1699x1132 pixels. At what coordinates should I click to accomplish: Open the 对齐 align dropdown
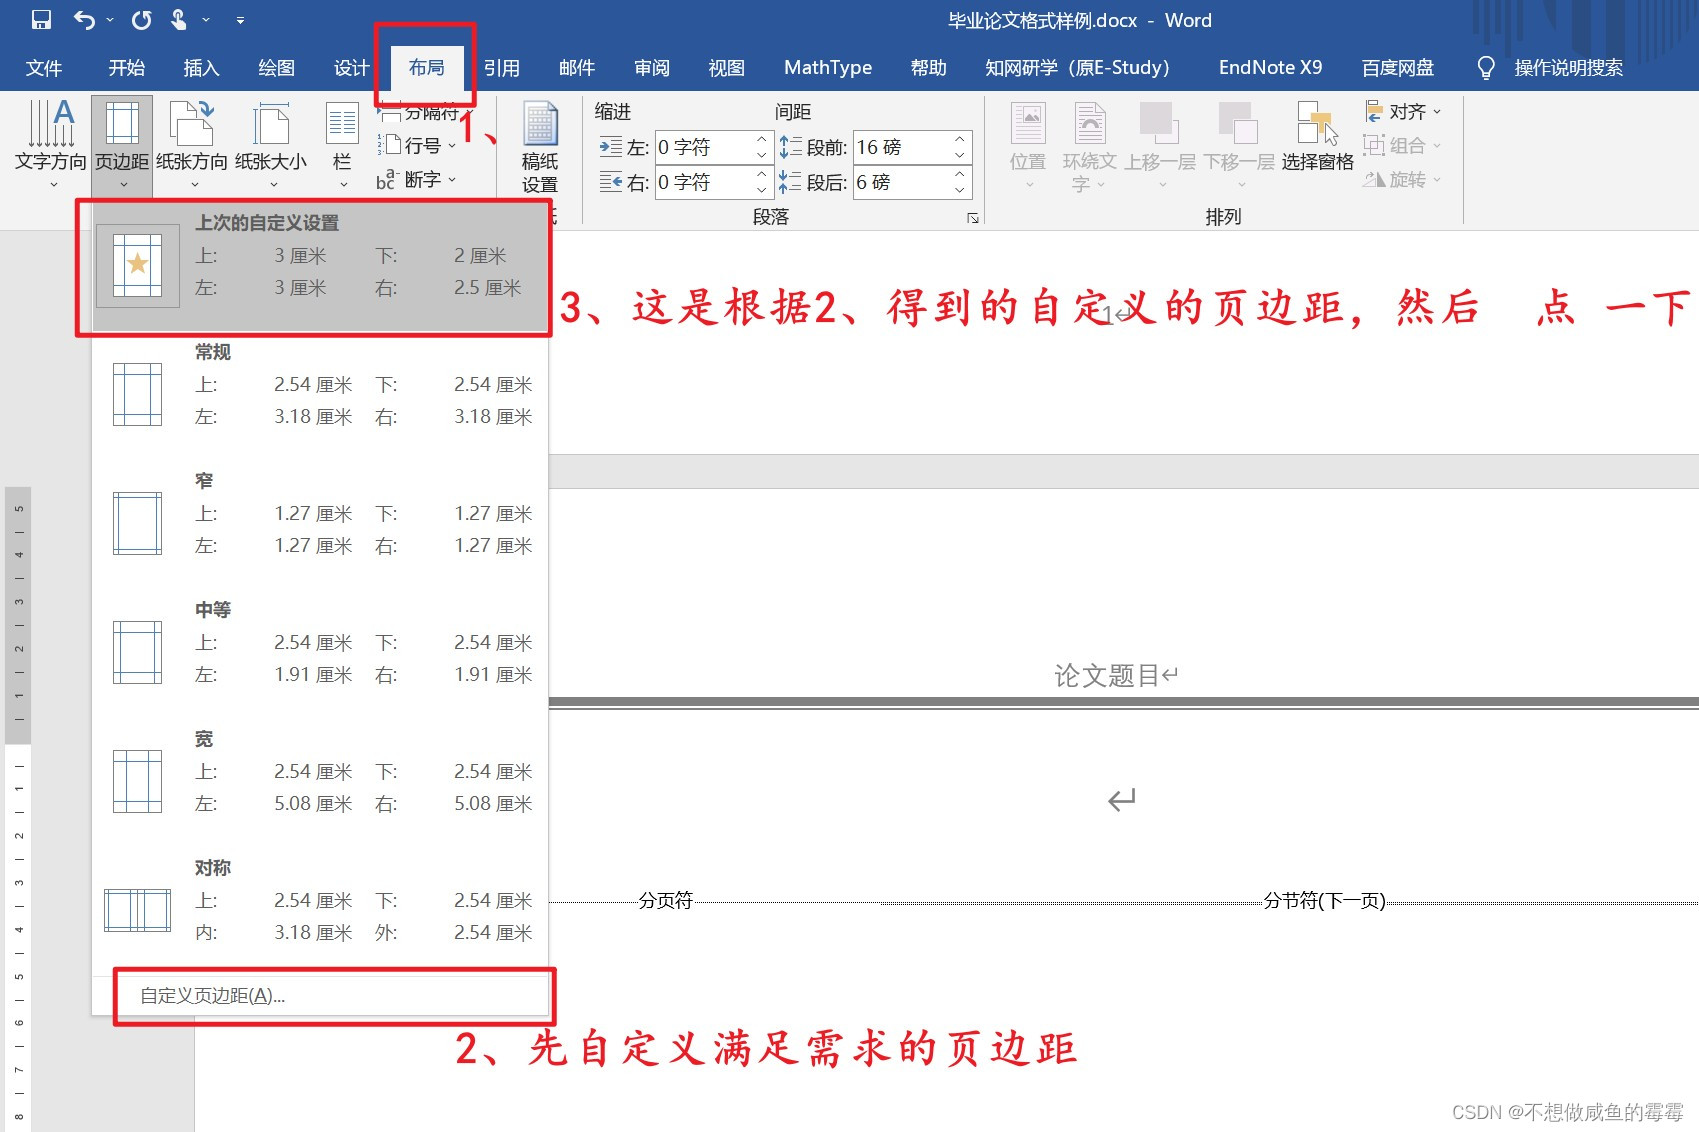[1403, 112]
